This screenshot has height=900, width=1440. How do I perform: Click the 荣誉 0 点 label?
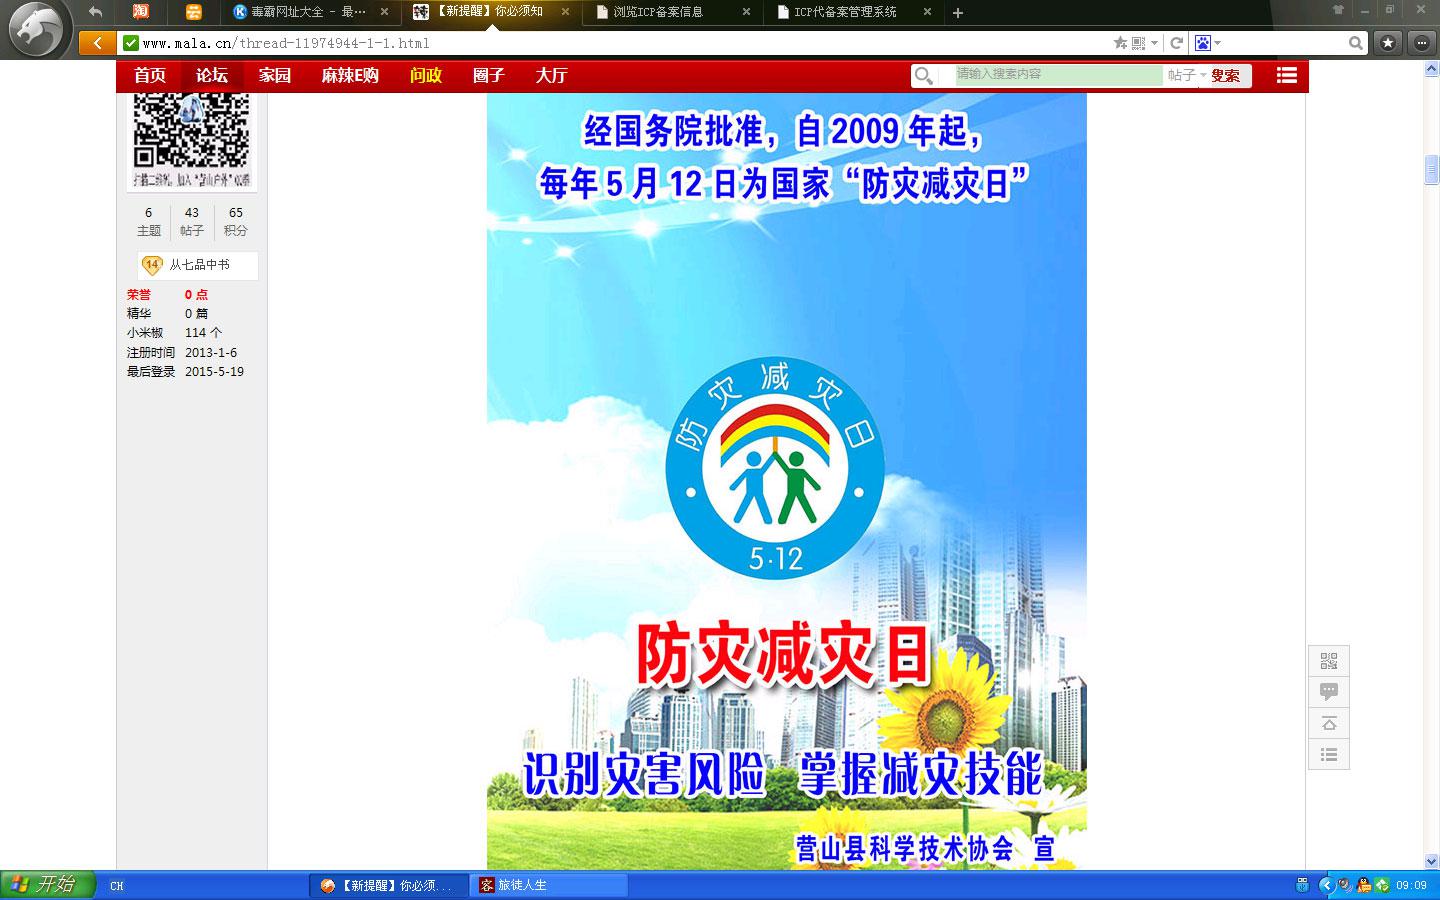pyautogui.click(x=167, y=294)
